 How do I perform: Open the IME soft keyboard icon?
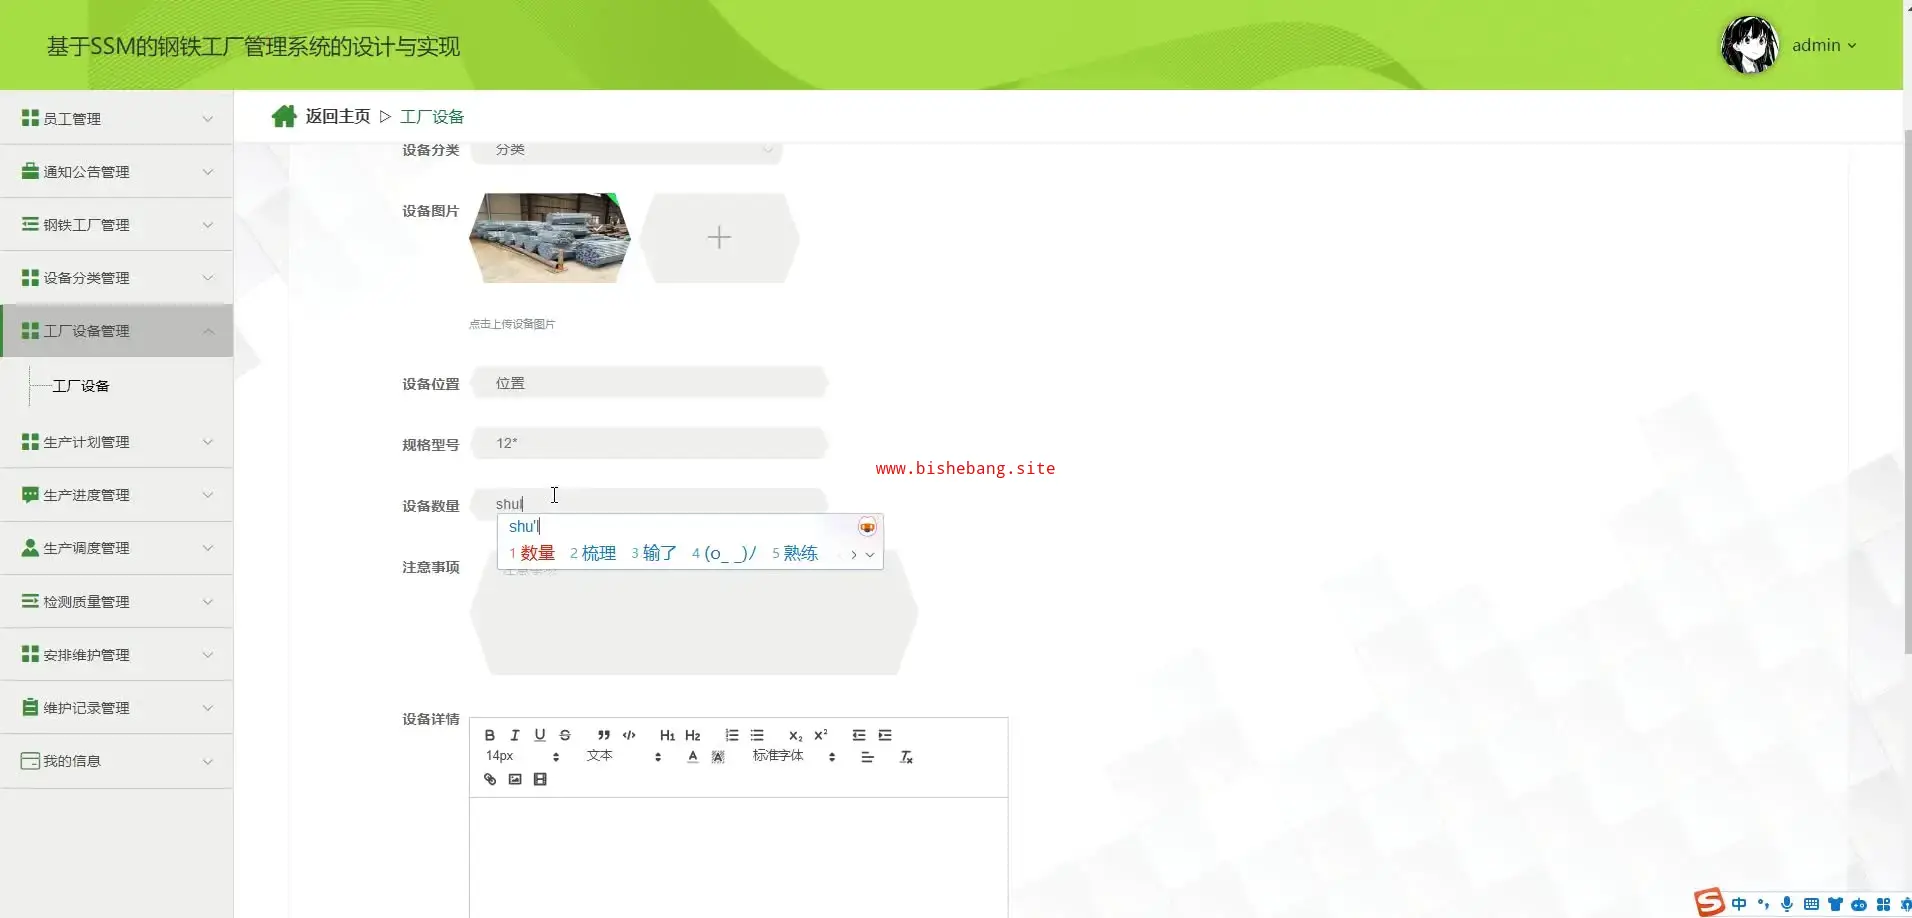1811,904
